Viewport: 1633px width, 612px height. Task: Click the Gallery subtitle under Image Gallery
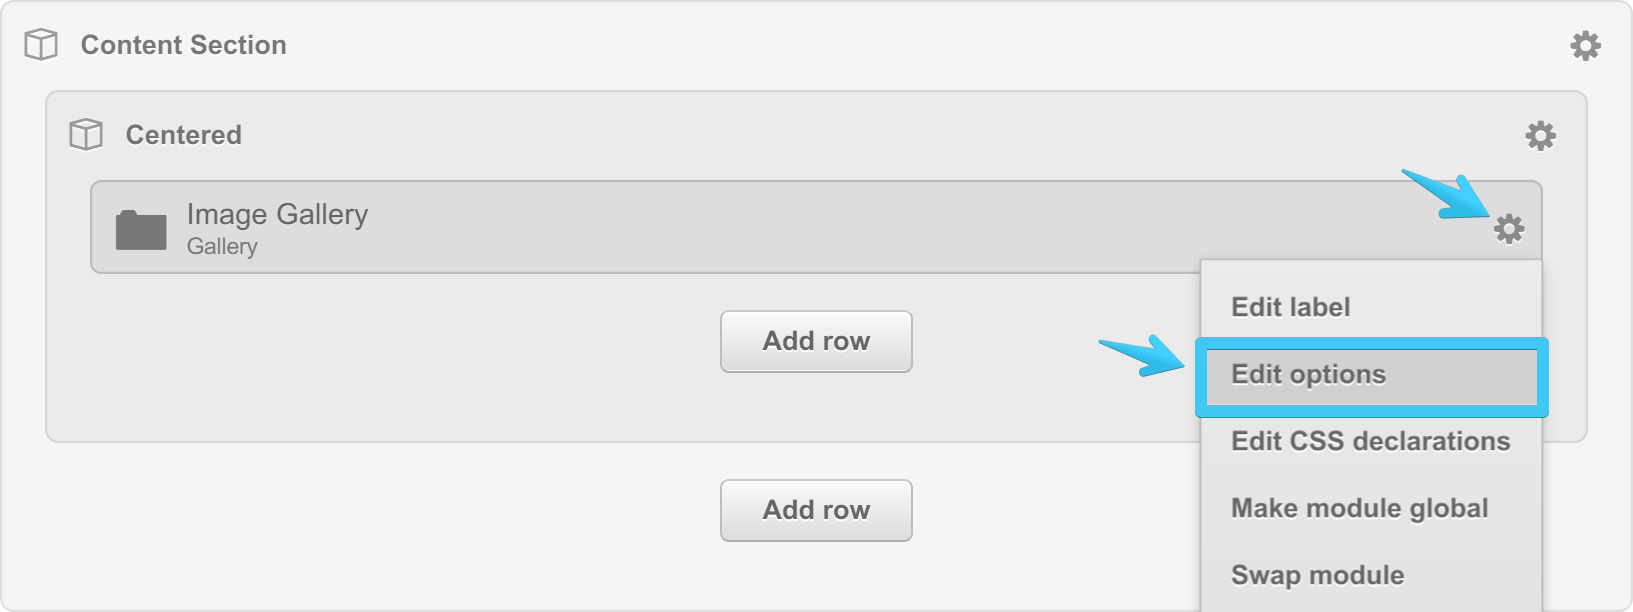tap(222, 247)
